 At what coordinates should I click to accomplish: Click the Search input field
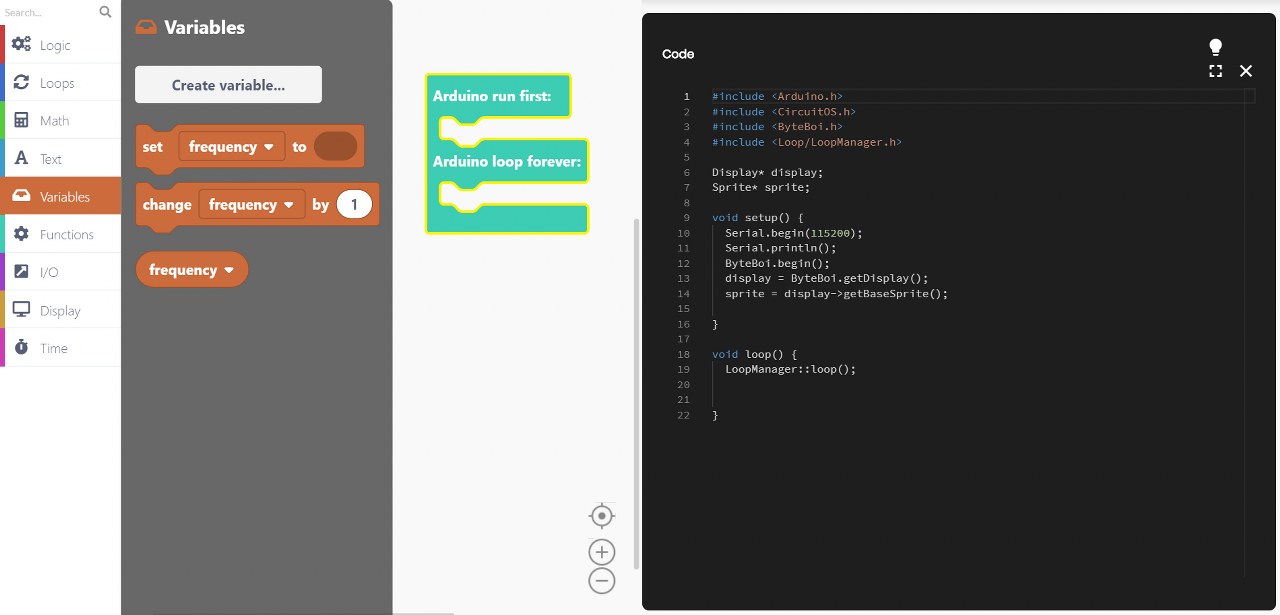click(x=50, y=12)
